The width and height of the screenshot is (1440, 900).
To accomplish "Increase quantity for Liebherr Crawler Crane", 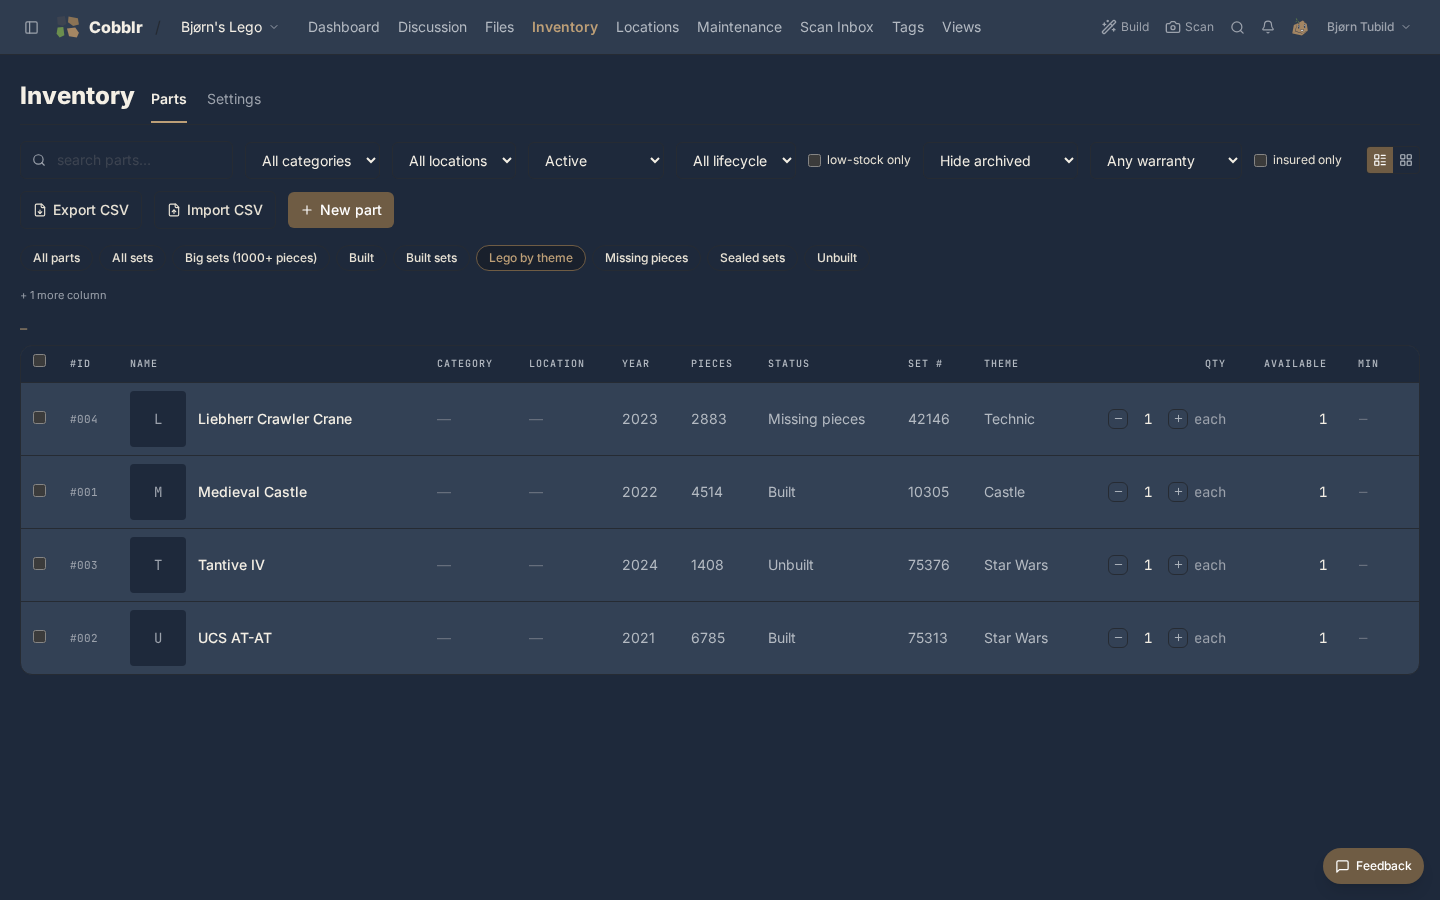I will pyautogui.click(x=1178, y=419).
